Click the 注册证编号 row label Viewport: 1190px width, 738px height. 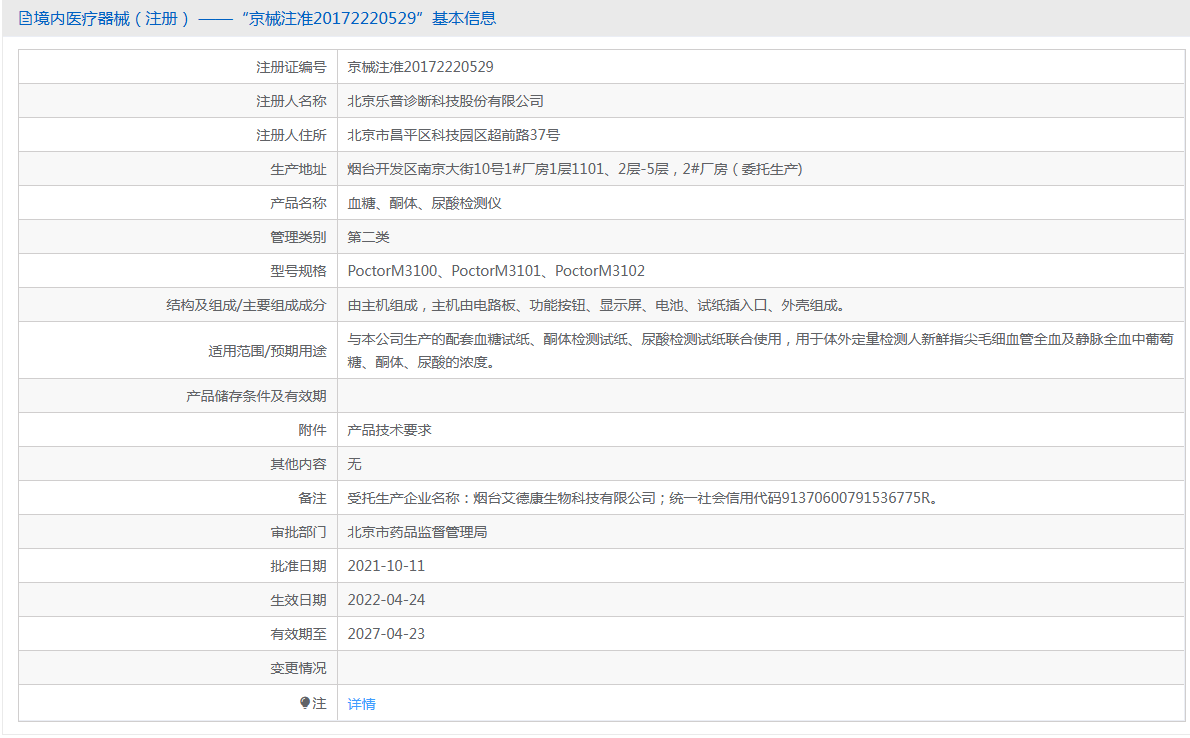point(291,67)
